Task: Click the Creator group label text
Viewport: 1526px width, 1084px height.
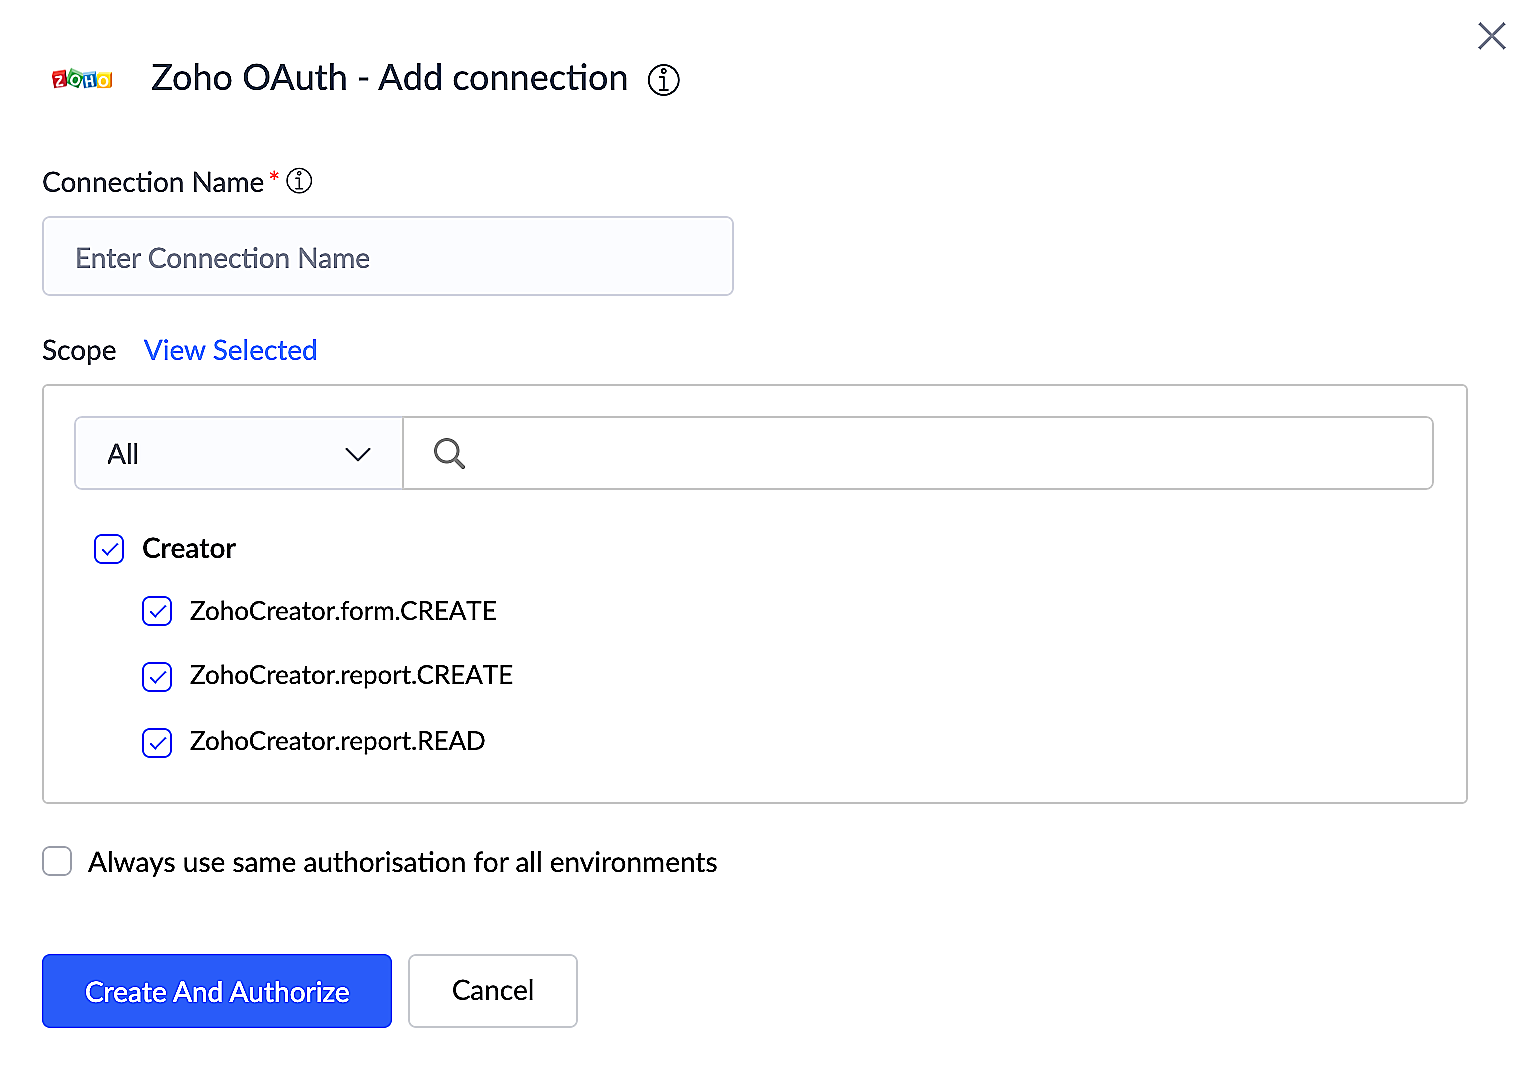Action: click(x=189, y=549)
